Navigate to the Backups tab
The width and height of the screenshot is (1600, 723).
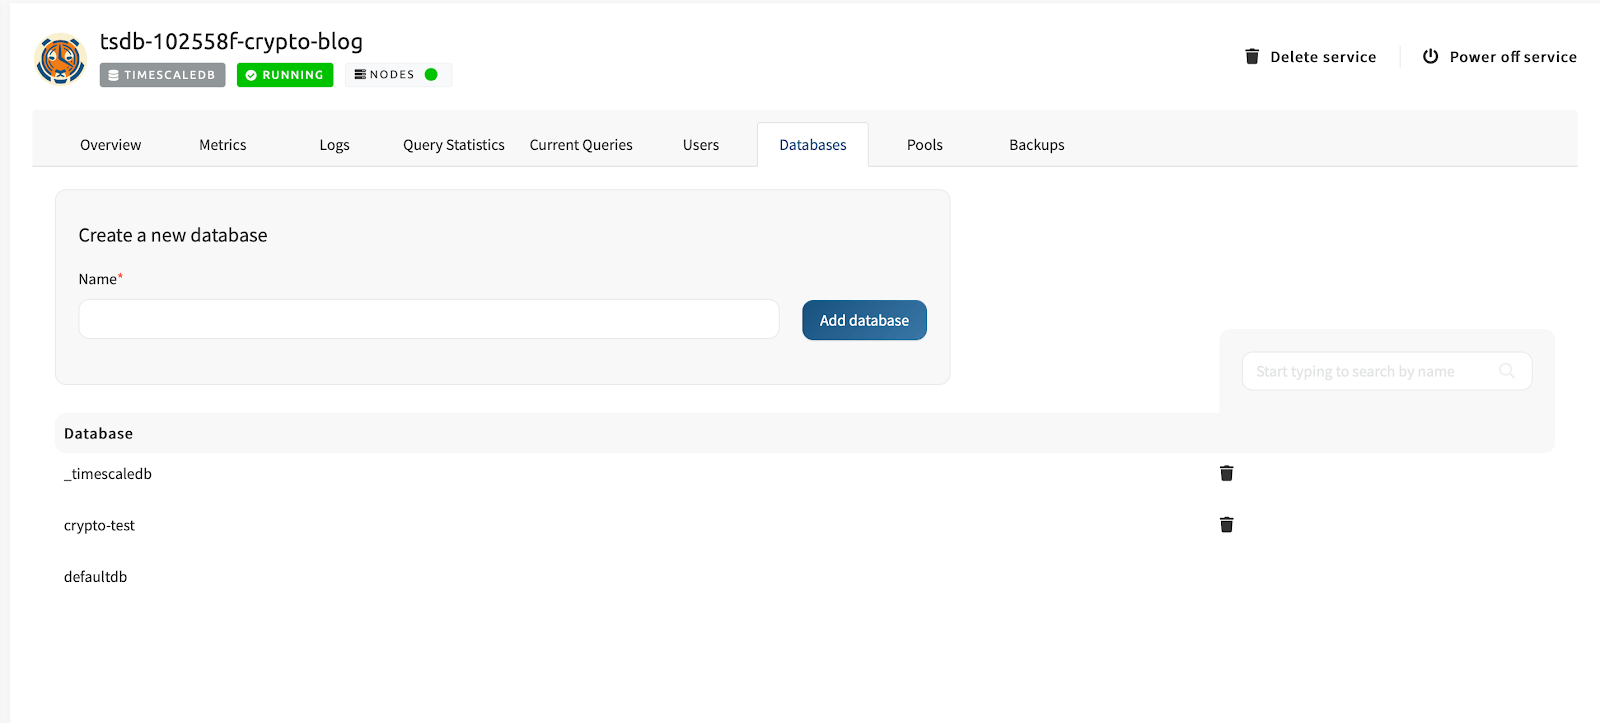point(1037,145)
